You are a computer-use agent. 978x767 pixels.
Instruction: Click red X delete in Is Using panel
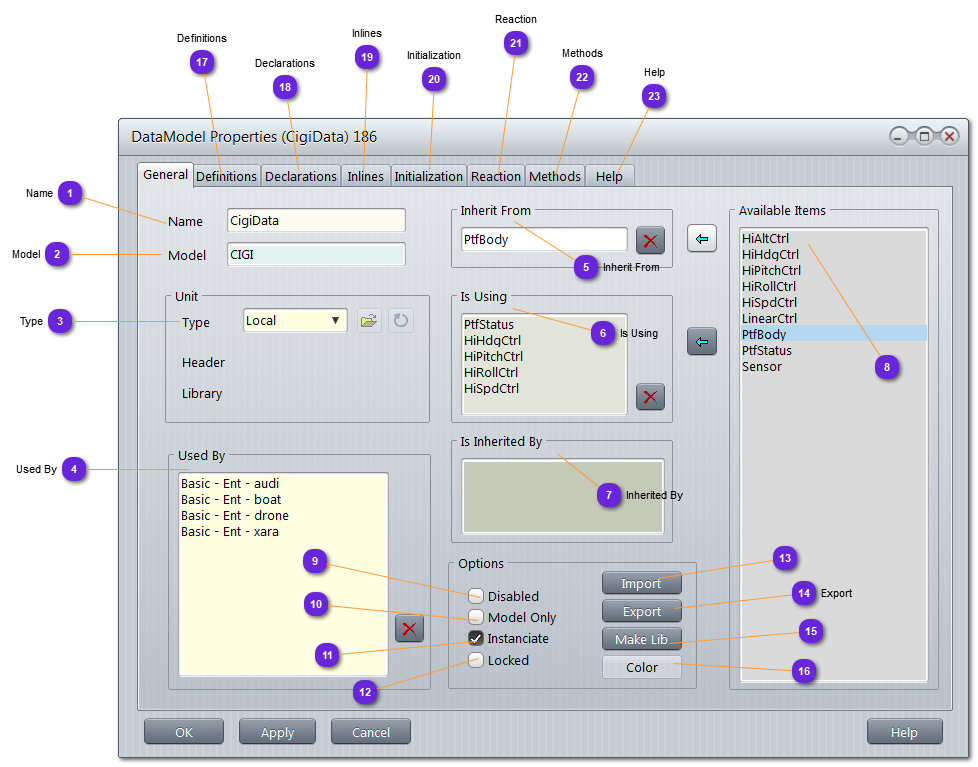coord(651,397)
